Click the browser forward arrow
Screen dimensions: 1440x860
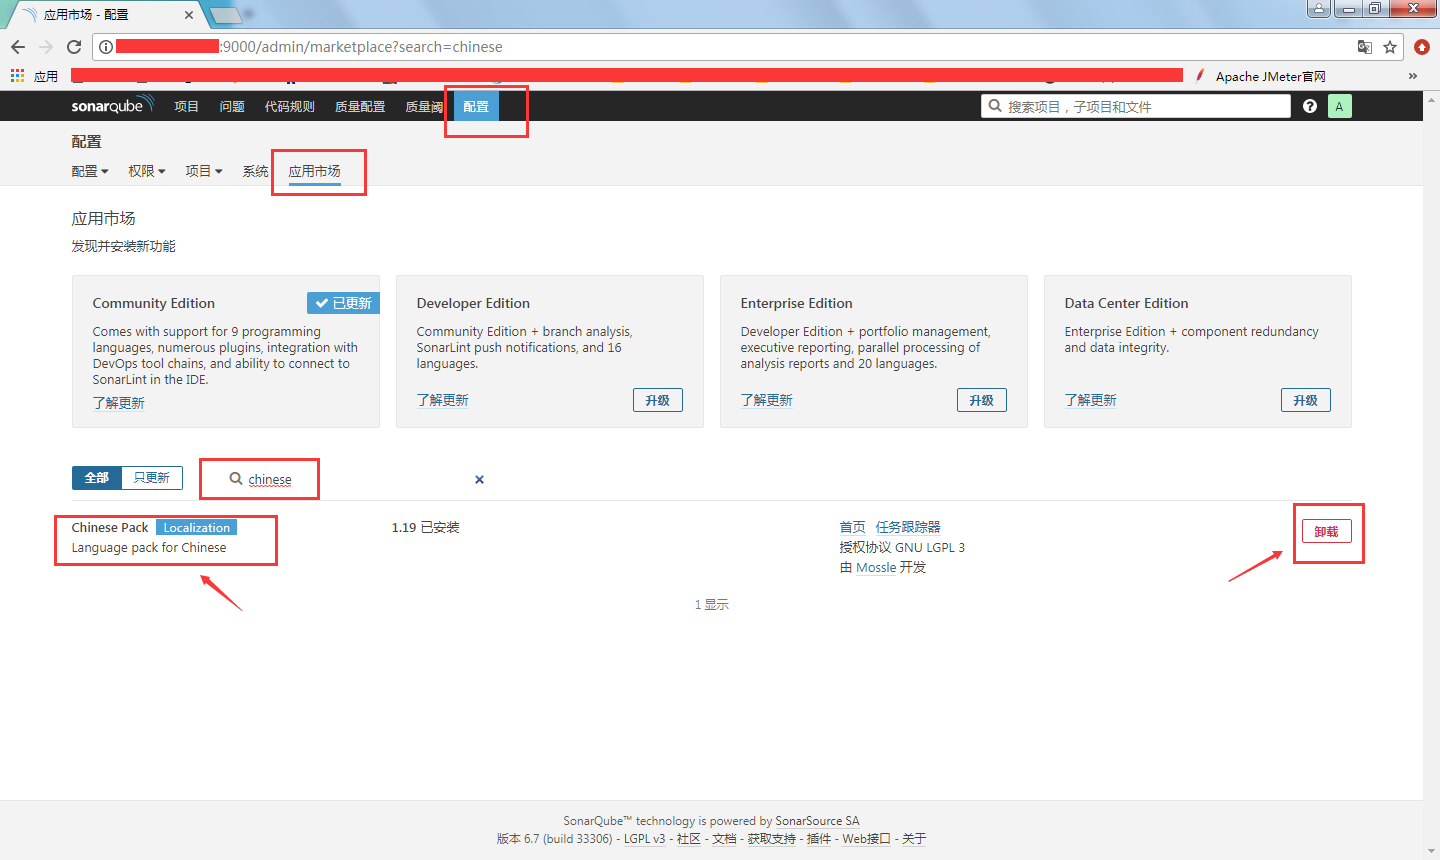(x=46, y=47)
